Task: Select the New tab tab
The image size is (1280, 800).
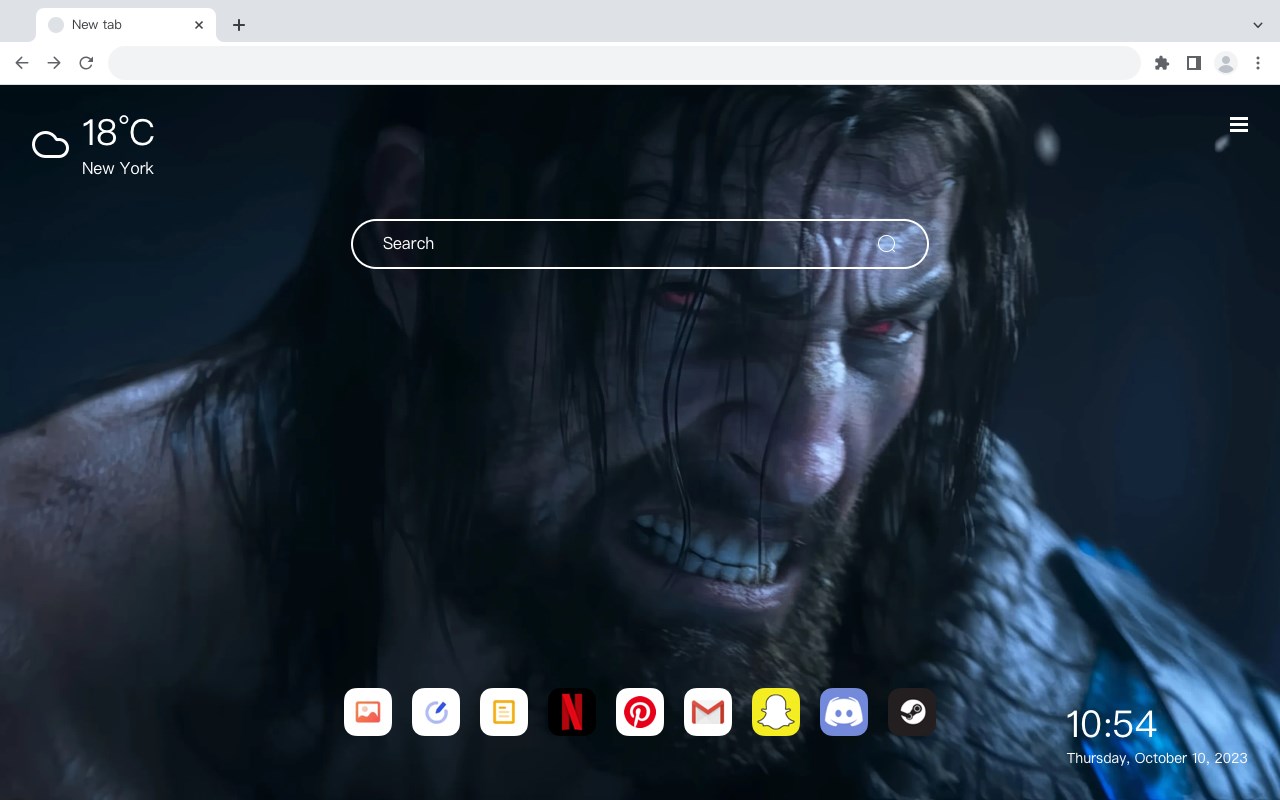Action: click(x=126, y=25)
